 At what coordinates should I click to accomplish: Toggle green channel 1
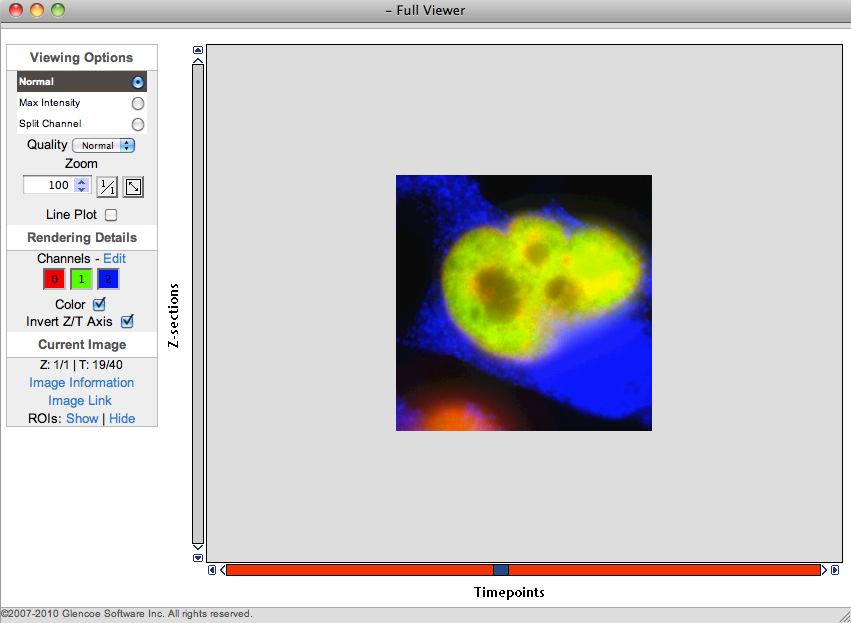tap(81, 280)
